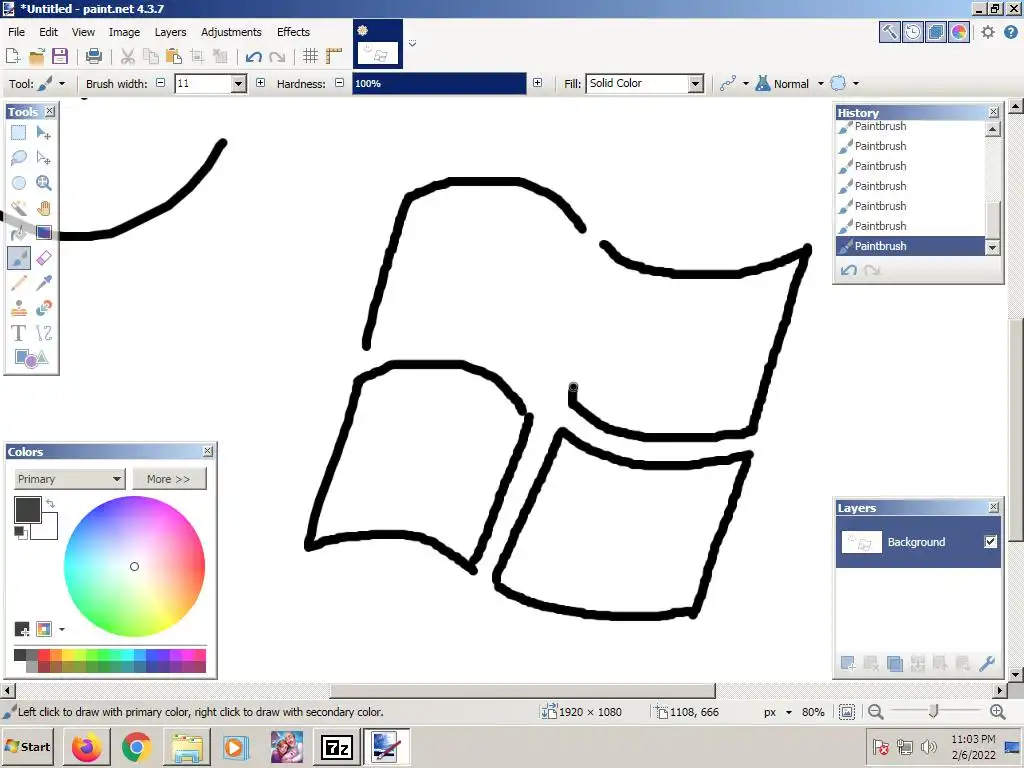Open layer properties wrench button

pos(987,664)
